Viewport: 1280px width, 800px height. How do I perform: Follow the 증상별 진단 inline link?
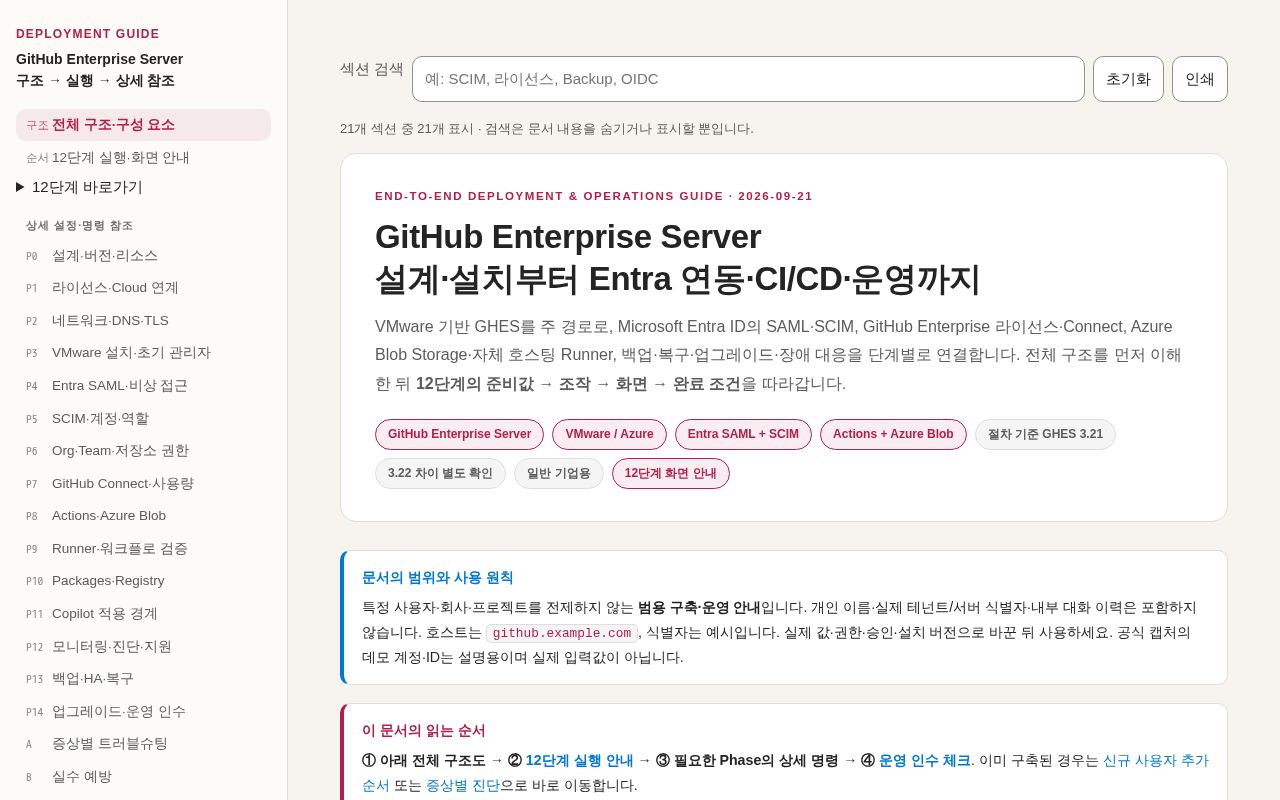pyautogui.click(x=463, y=785)
